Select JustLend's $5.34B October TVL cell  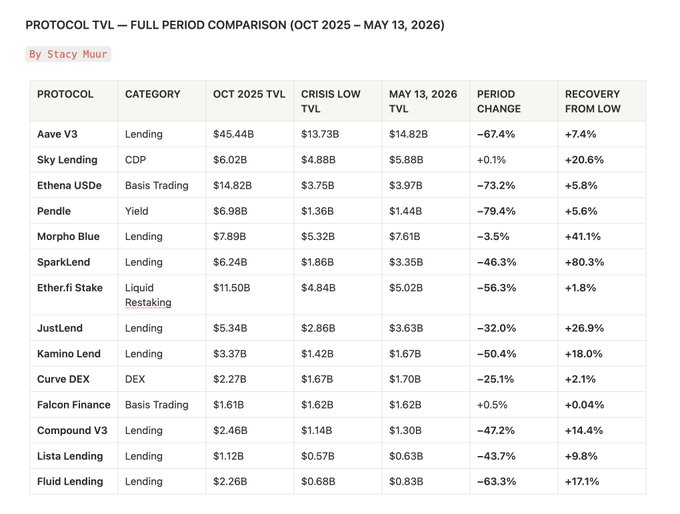[230, 328]
